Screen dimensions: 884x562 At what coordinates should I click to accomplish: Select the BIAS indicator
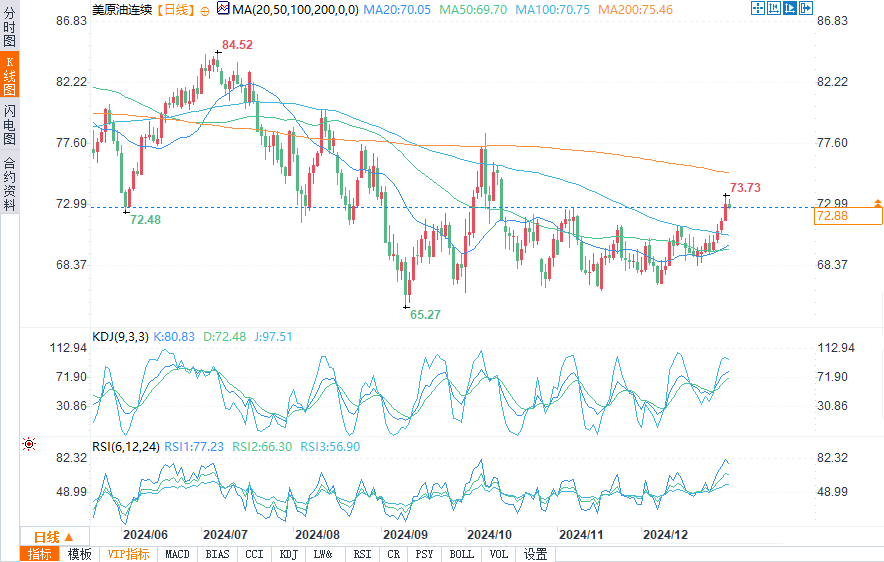click(218, 554)
